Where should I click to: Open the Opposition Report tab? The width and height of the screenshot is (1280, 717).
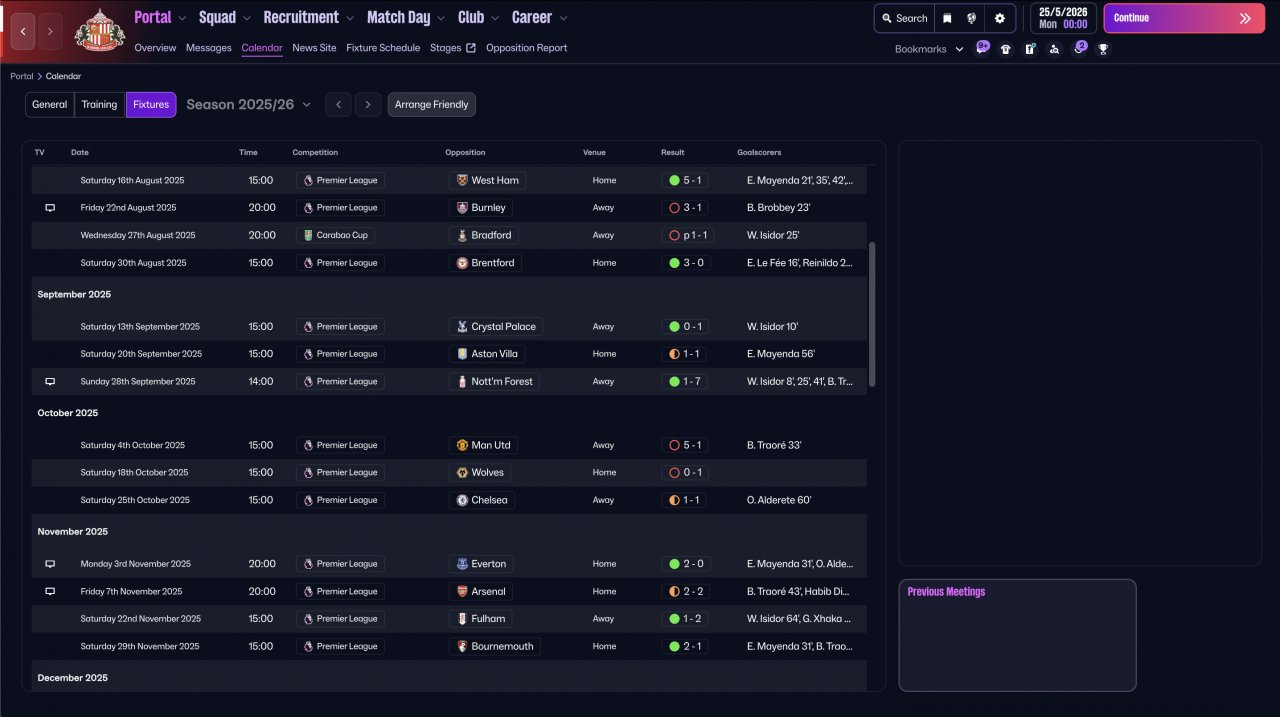click(526, 48)
